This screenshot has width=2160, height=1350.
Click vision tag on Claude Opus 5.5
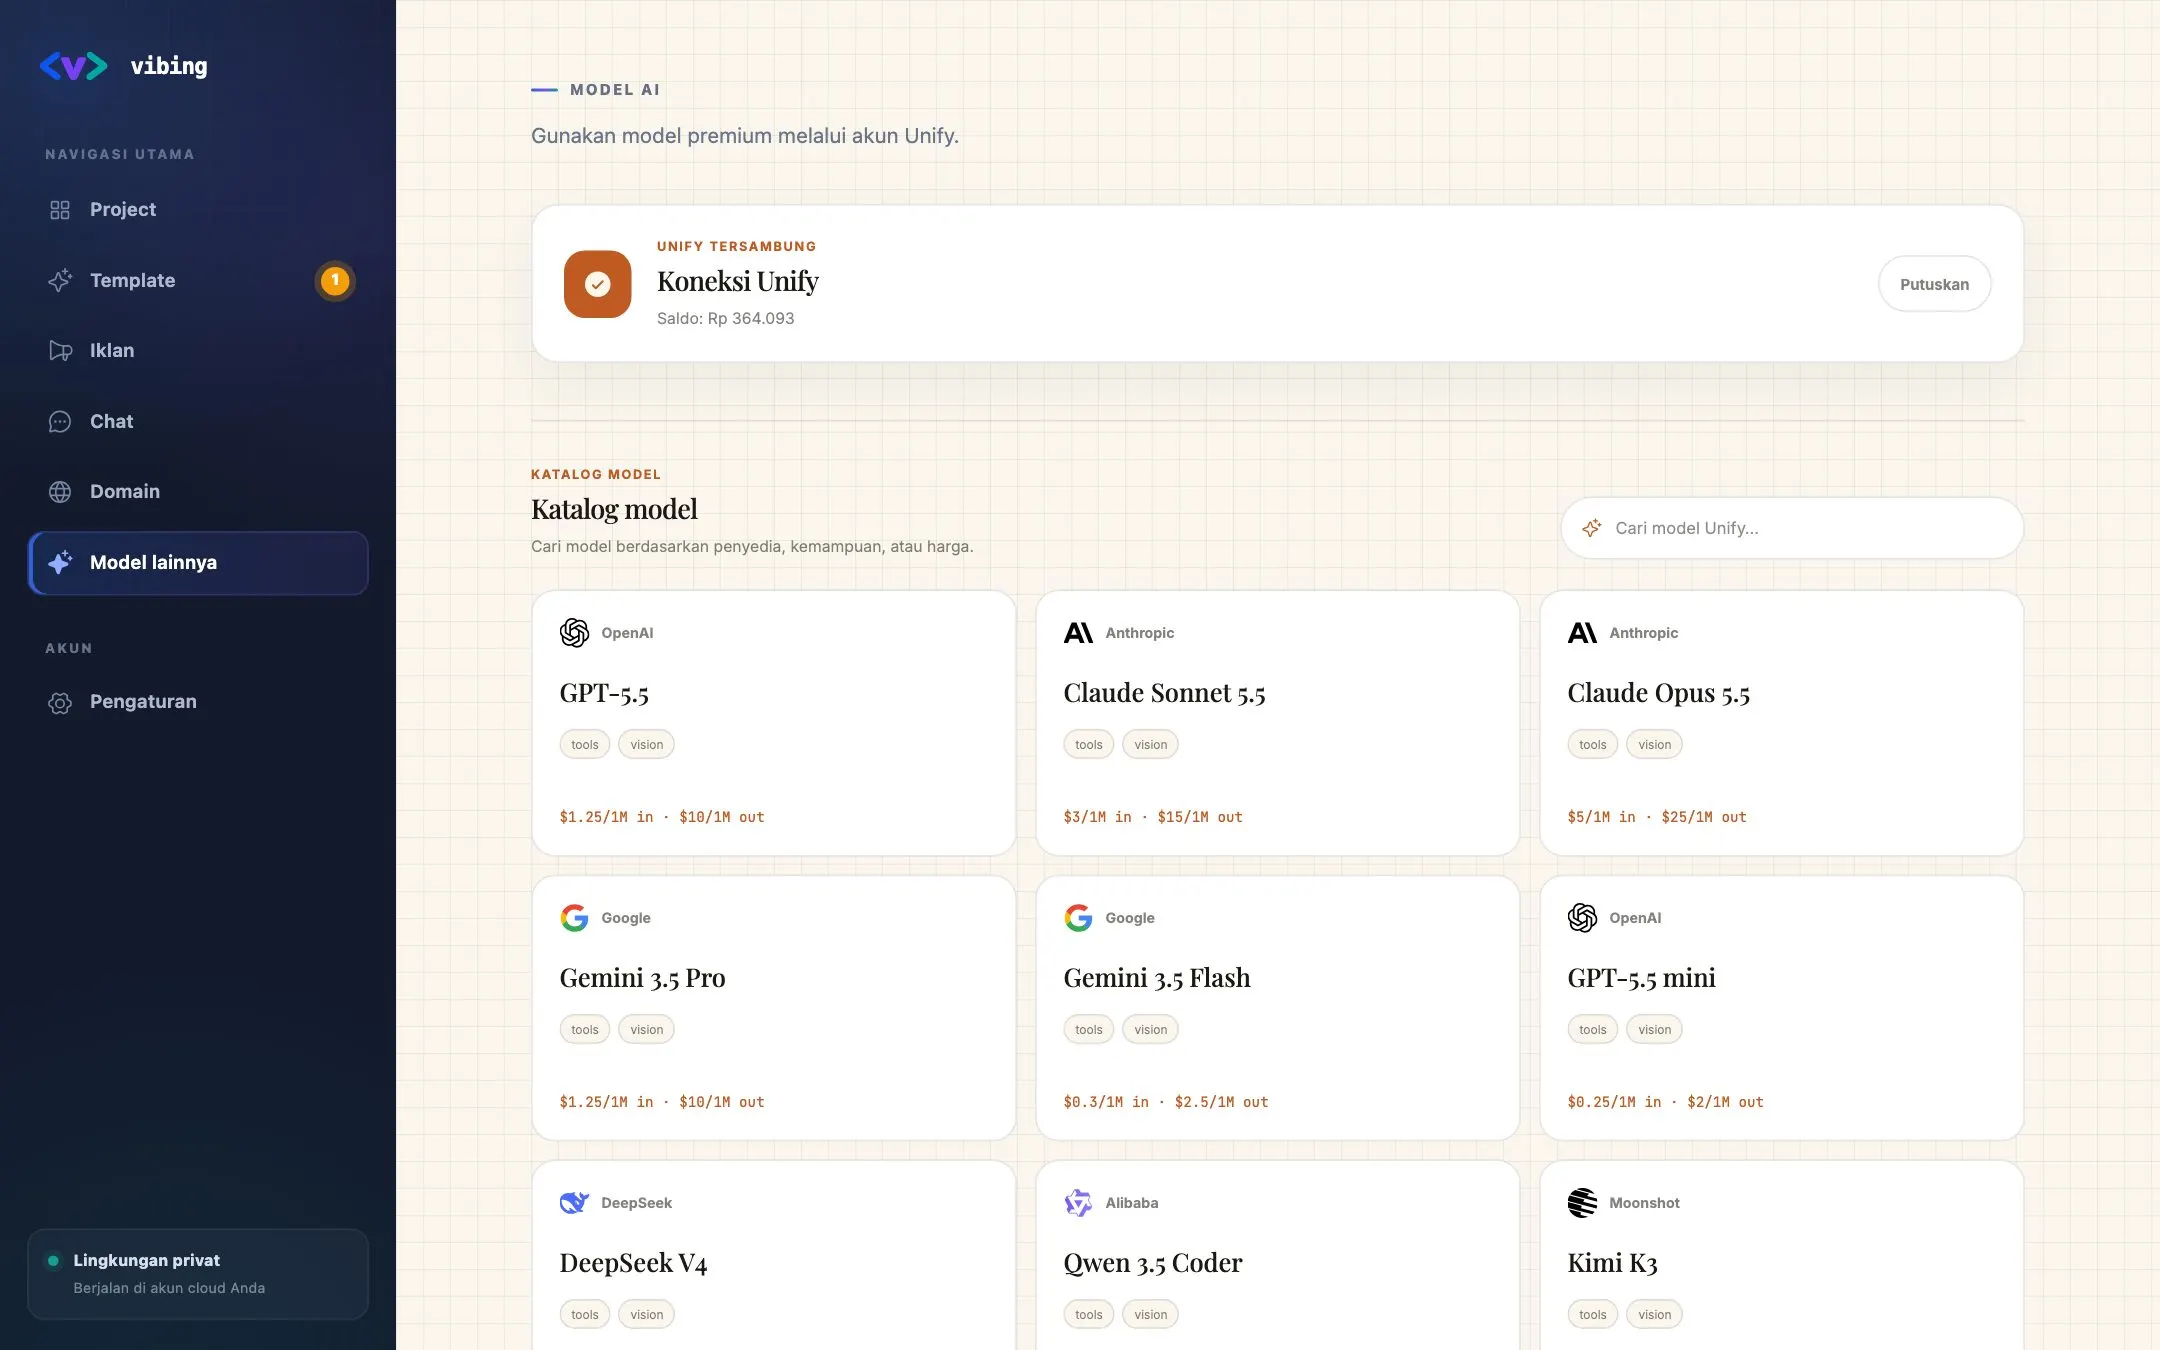coord(1654,744)
